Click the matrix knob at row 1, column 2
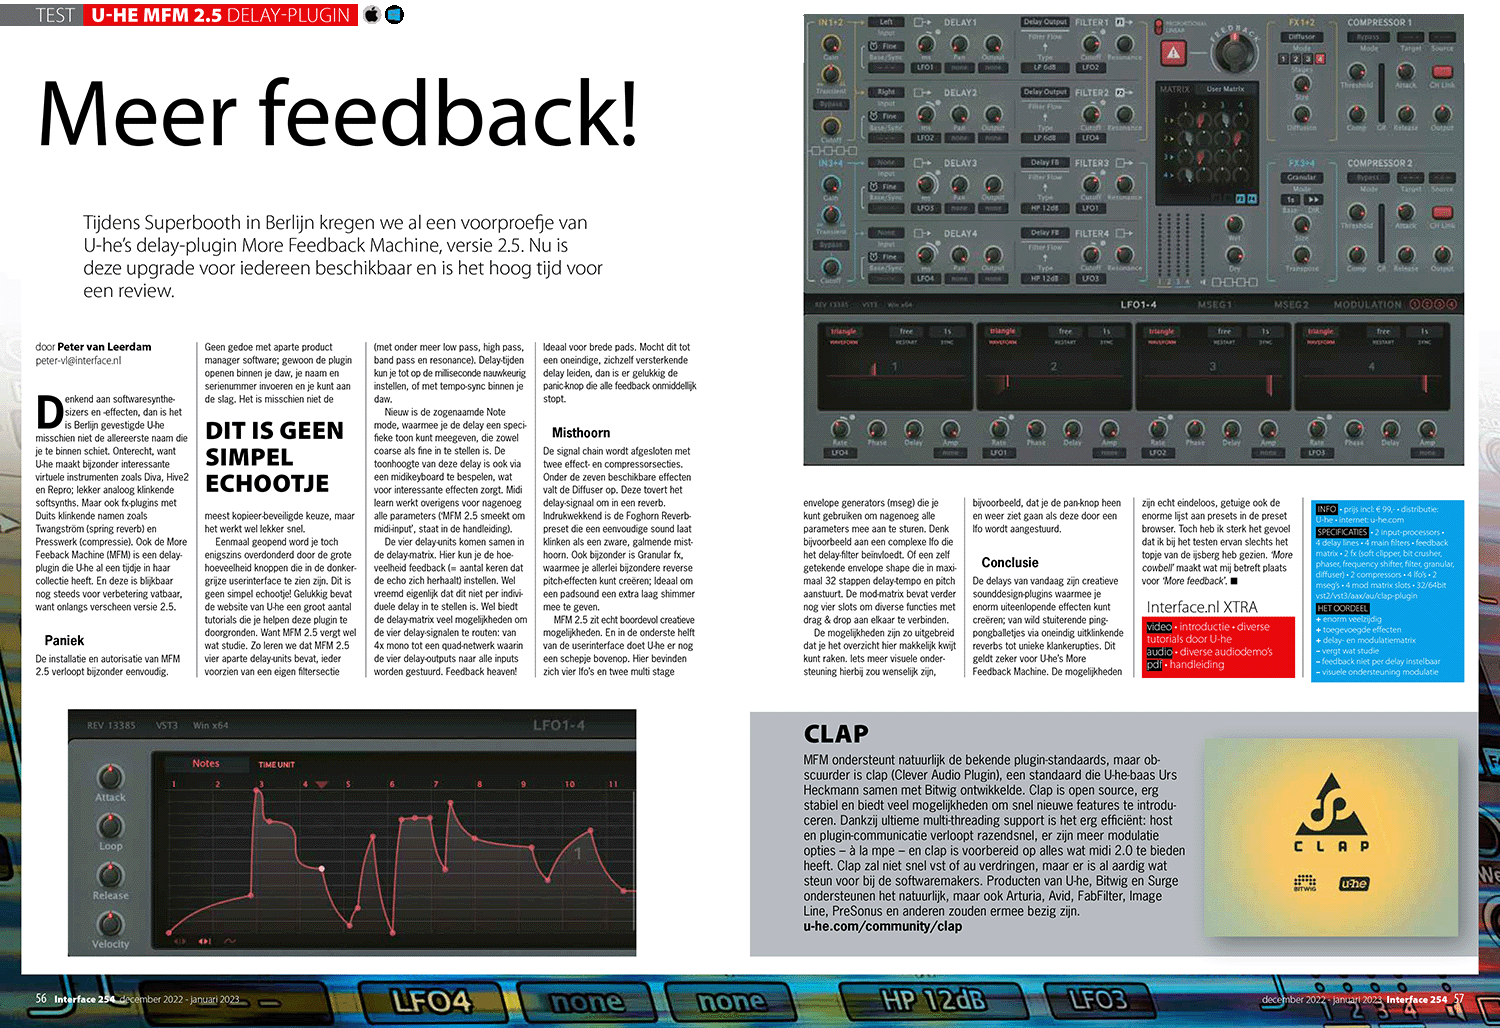This screenshot has width=1500, height=1028. click(1204, 120)
